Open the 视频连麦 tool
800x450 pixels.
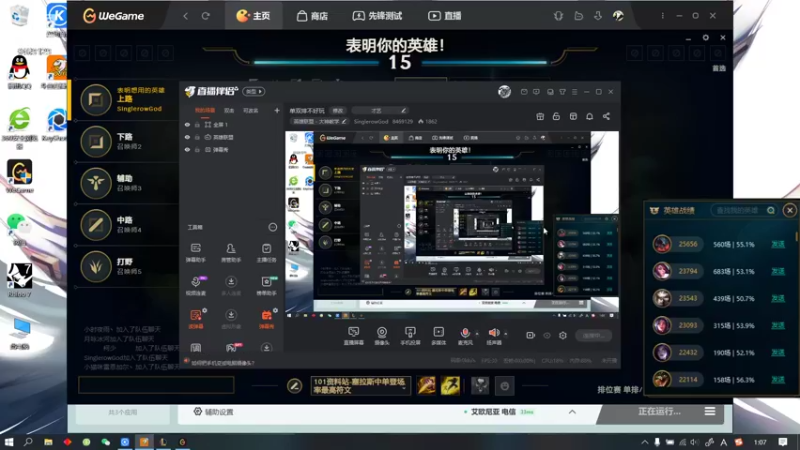(195, 286)
